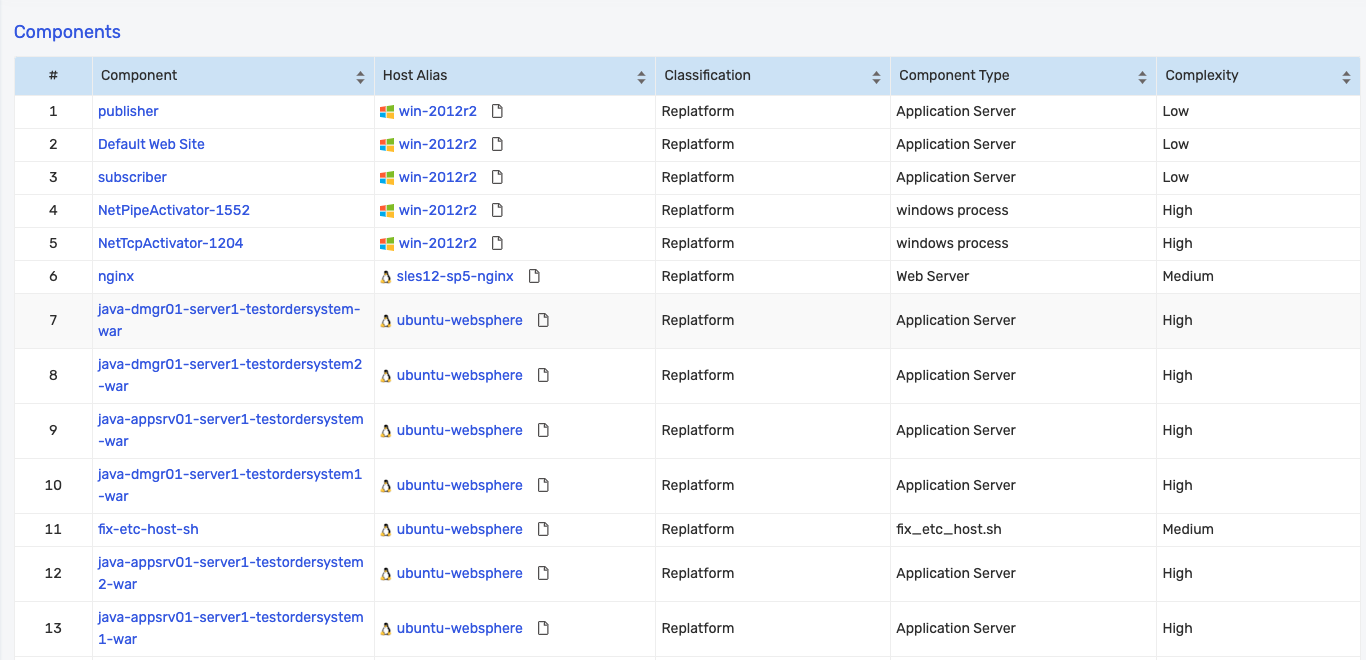Open document icon in java-dmgr01-server1-testordersystem1-war row
This screenshot has height=660, width=1366.
543,485
